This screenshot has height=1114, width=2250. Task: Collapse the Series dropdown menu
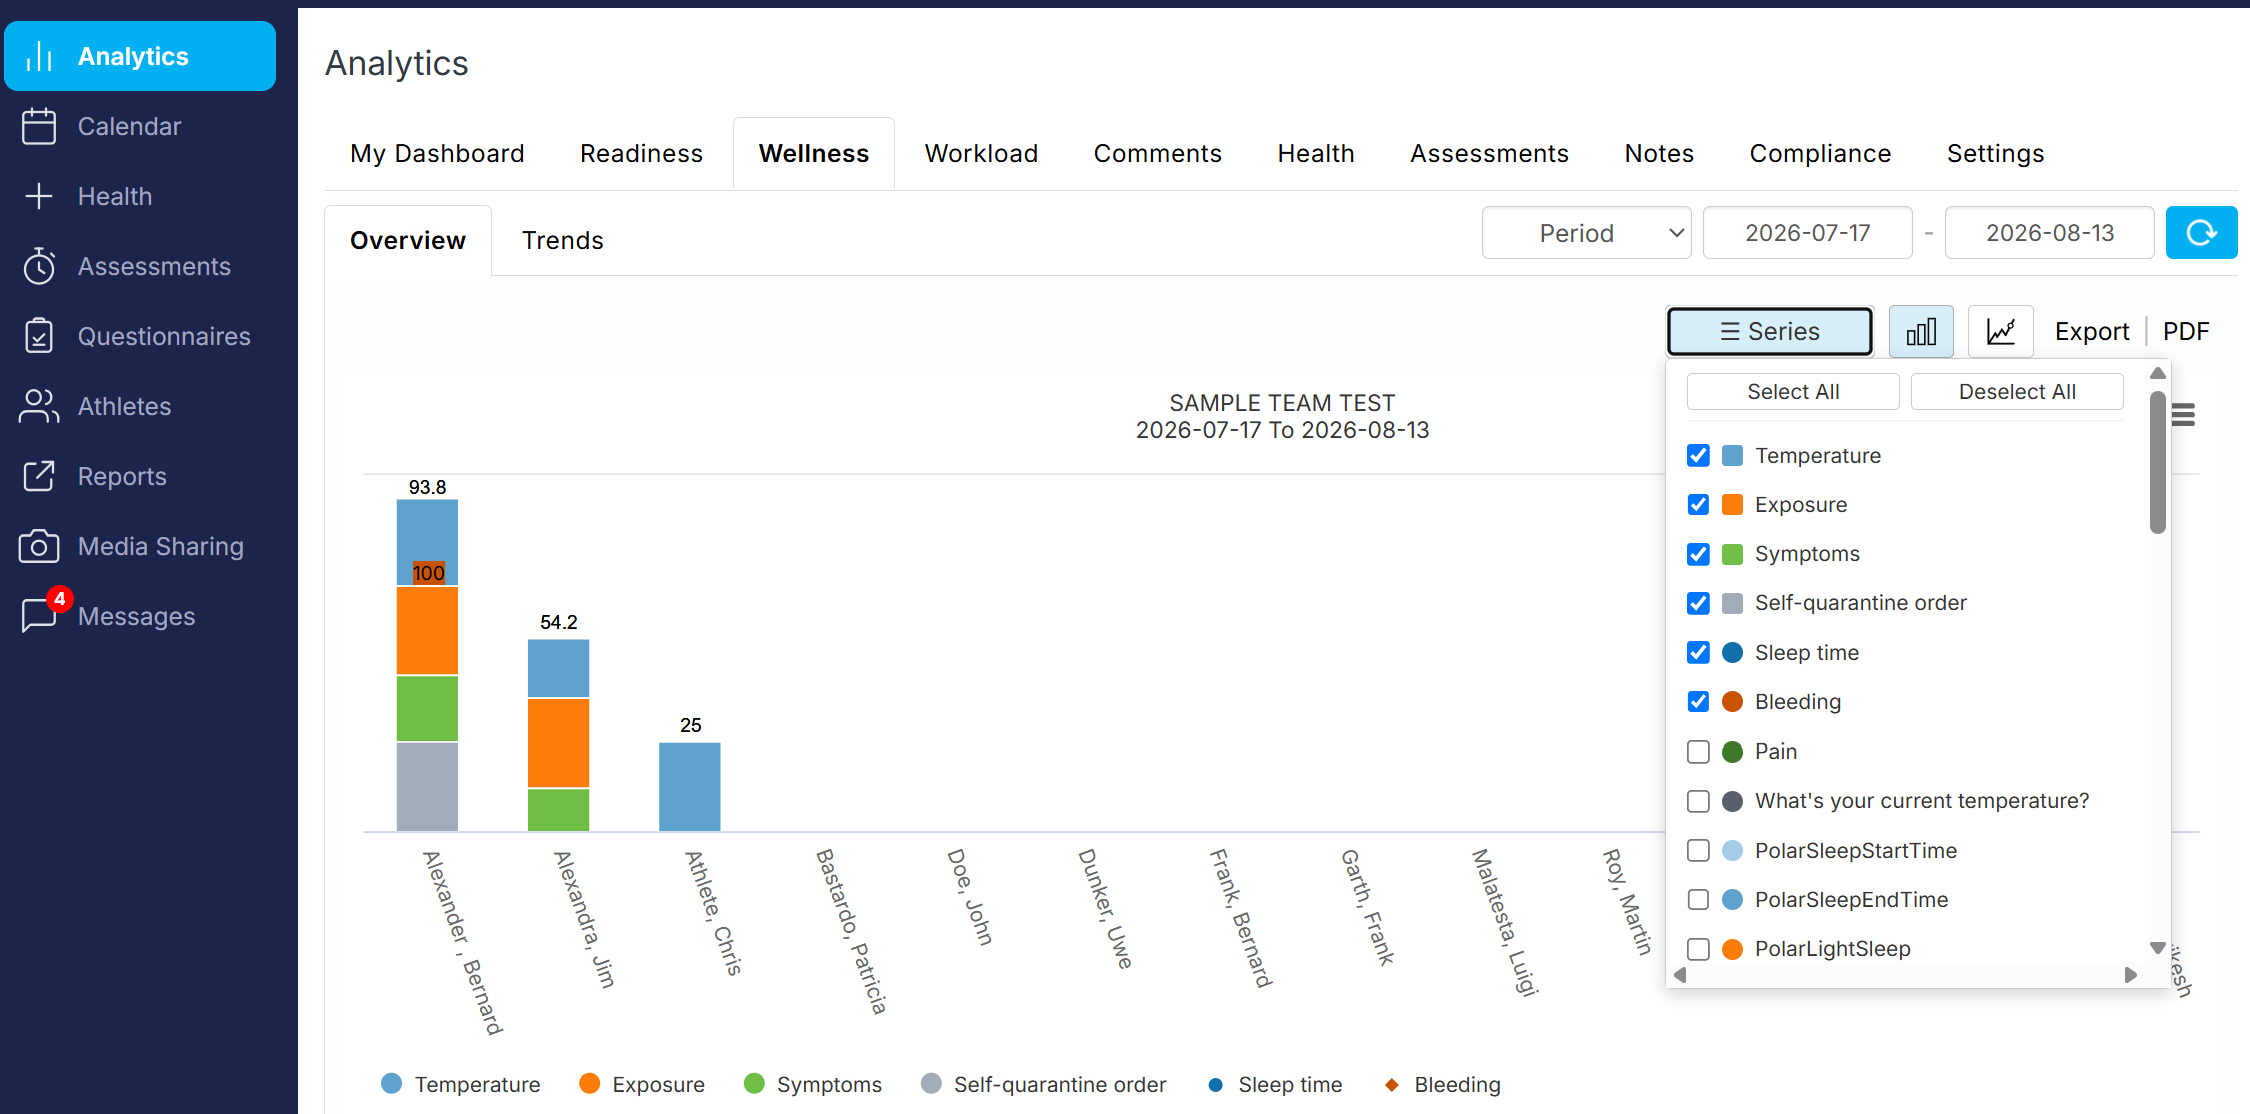(1769, 331)
